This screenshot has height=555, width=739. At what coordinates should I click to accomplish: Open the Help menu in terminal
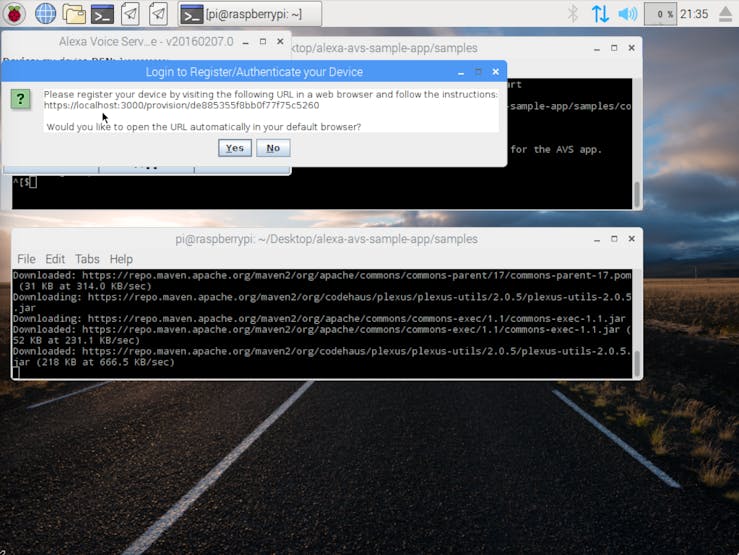point(121,259)
